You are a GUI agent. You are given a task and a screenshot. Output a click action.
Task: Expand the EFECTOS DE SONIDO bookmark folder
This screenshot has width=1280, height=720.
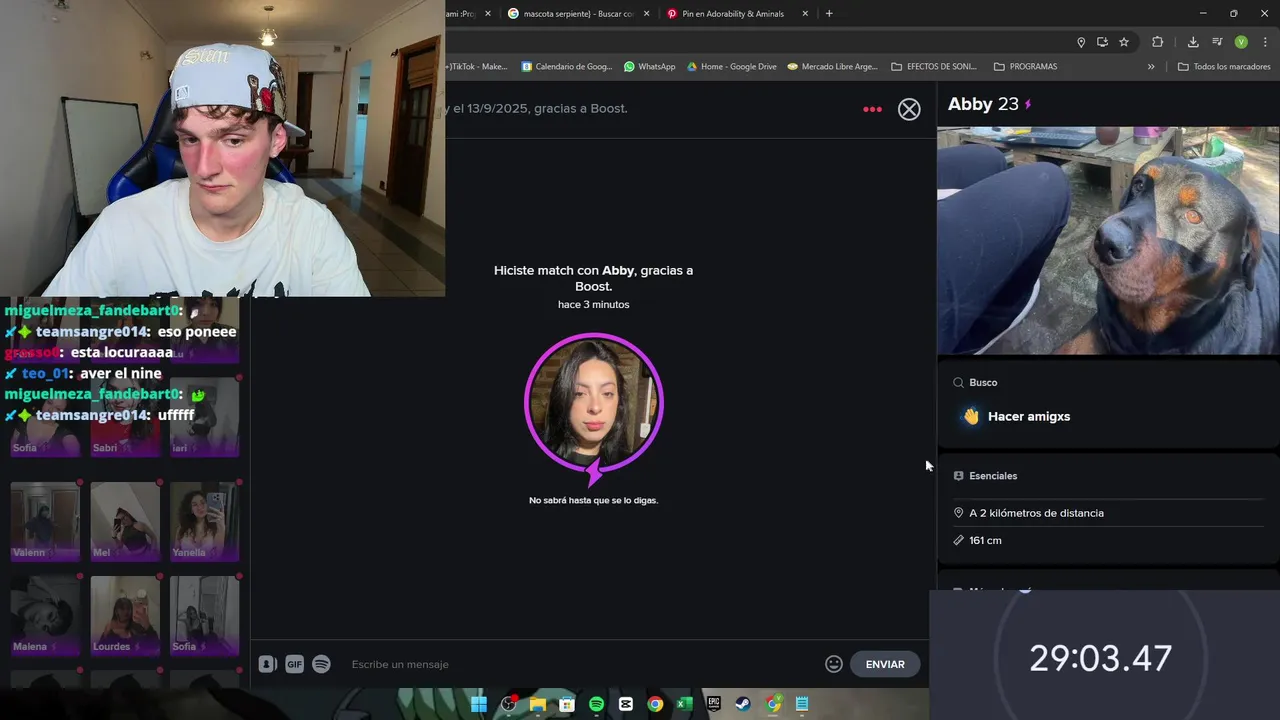pyautogui.click(x=934, y=67)
